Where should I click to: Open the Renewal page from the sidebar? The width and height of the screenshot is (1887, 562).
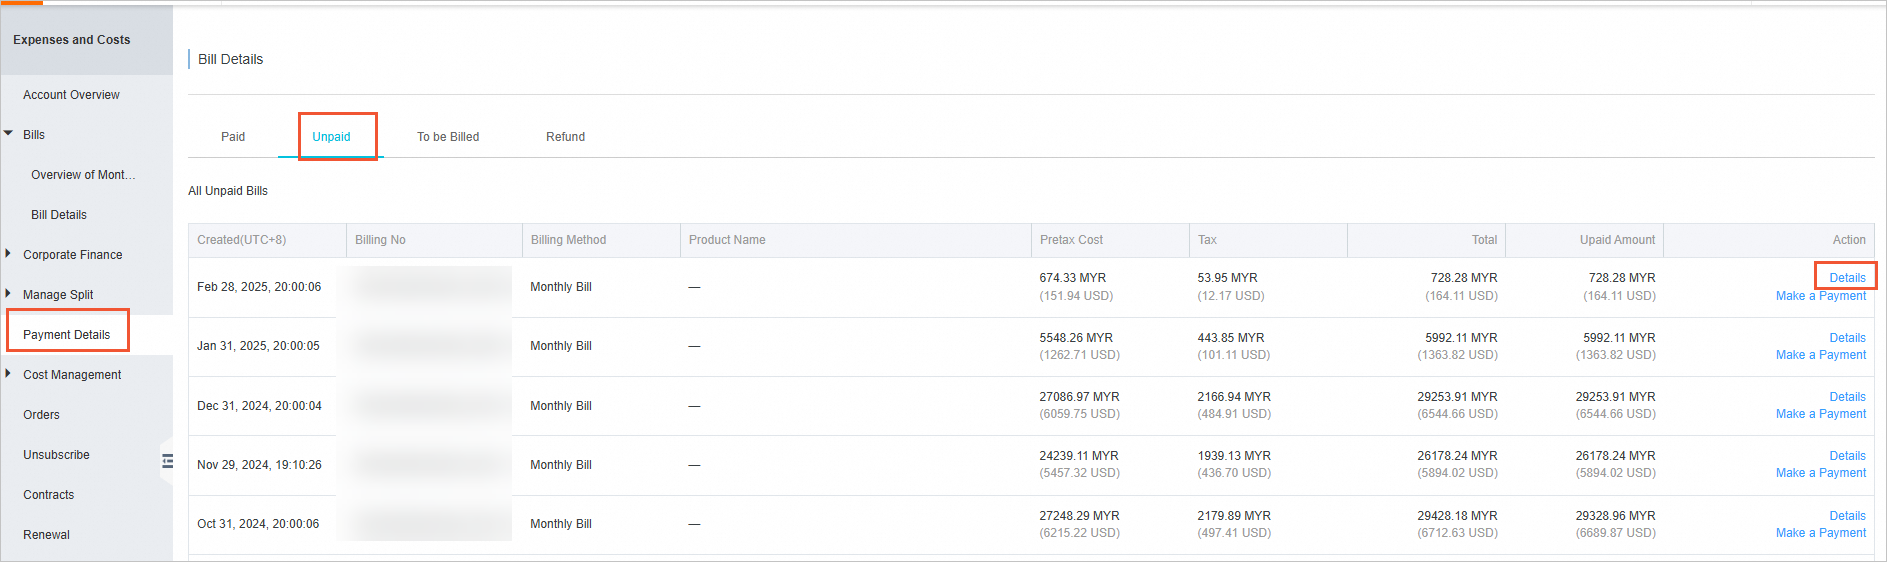point(46,535)
